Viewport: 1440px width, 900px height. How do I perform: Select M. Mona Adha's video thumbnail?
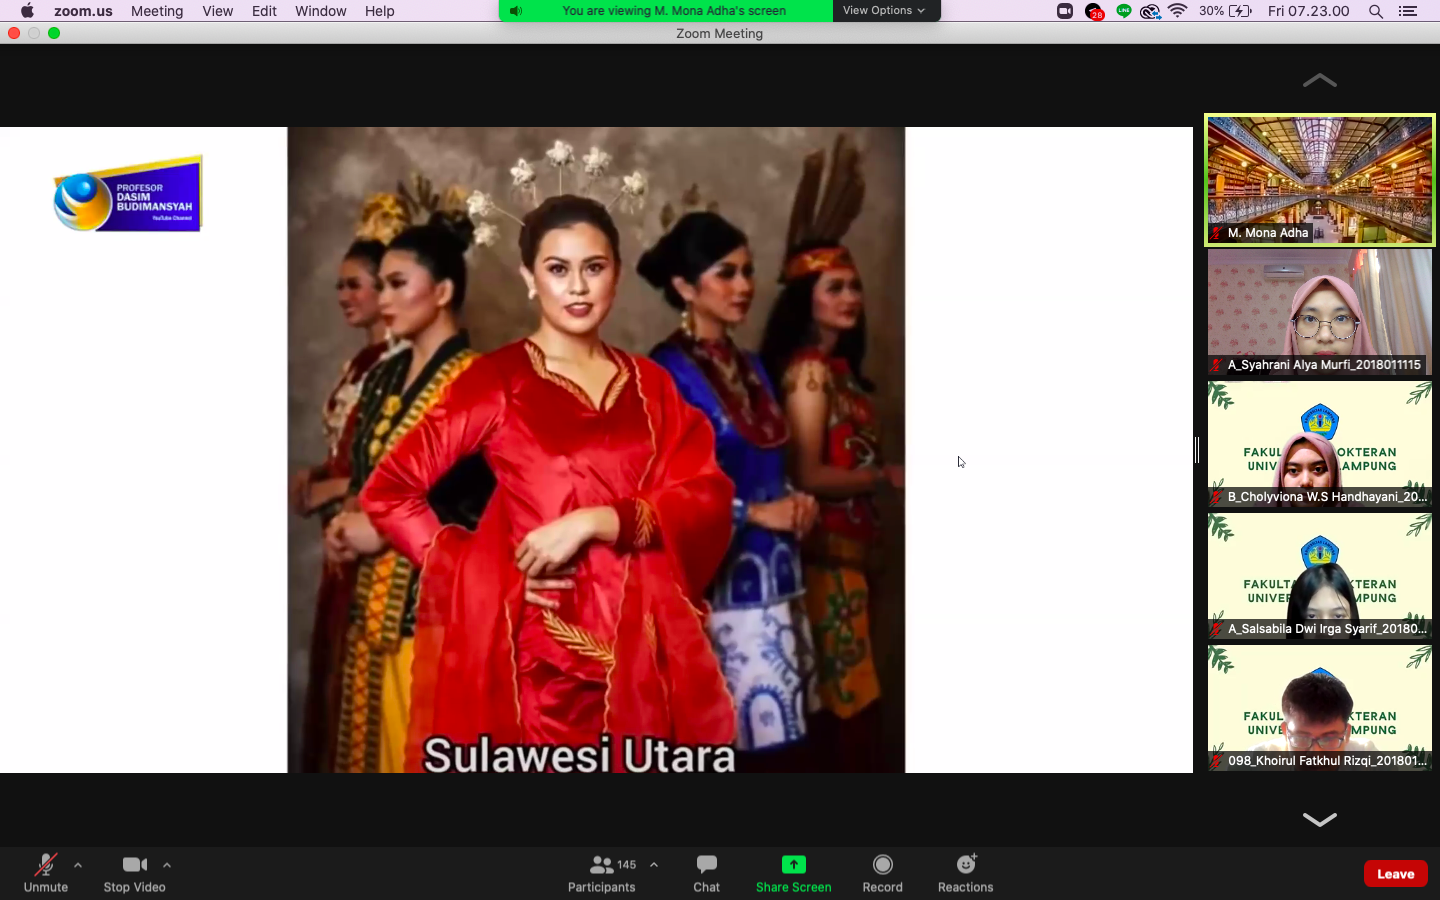pyautogui.click(x=1320, y=180)
